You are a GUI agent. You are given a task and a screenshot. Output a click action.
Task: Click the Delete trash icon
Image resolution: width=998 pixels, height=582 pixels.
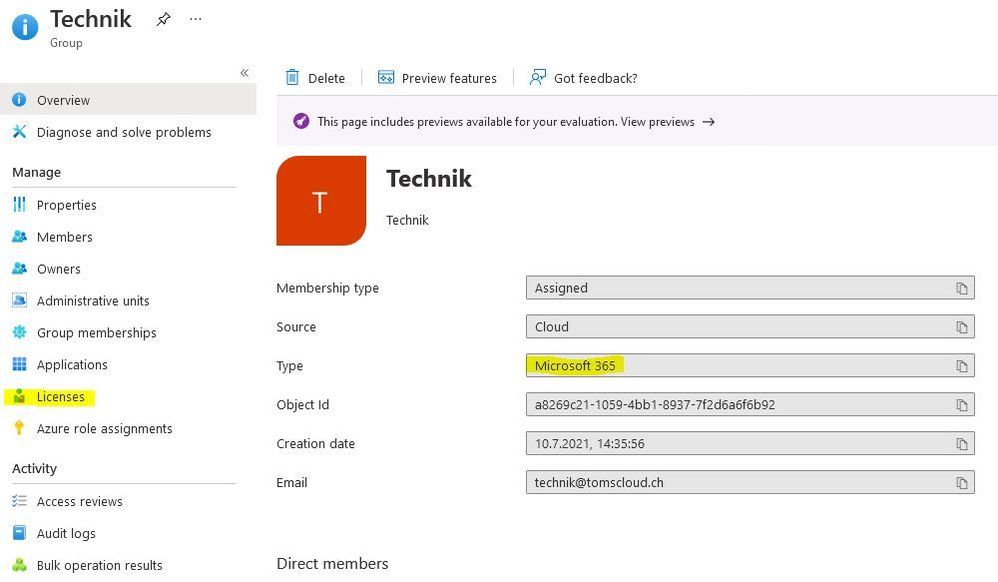292,78
